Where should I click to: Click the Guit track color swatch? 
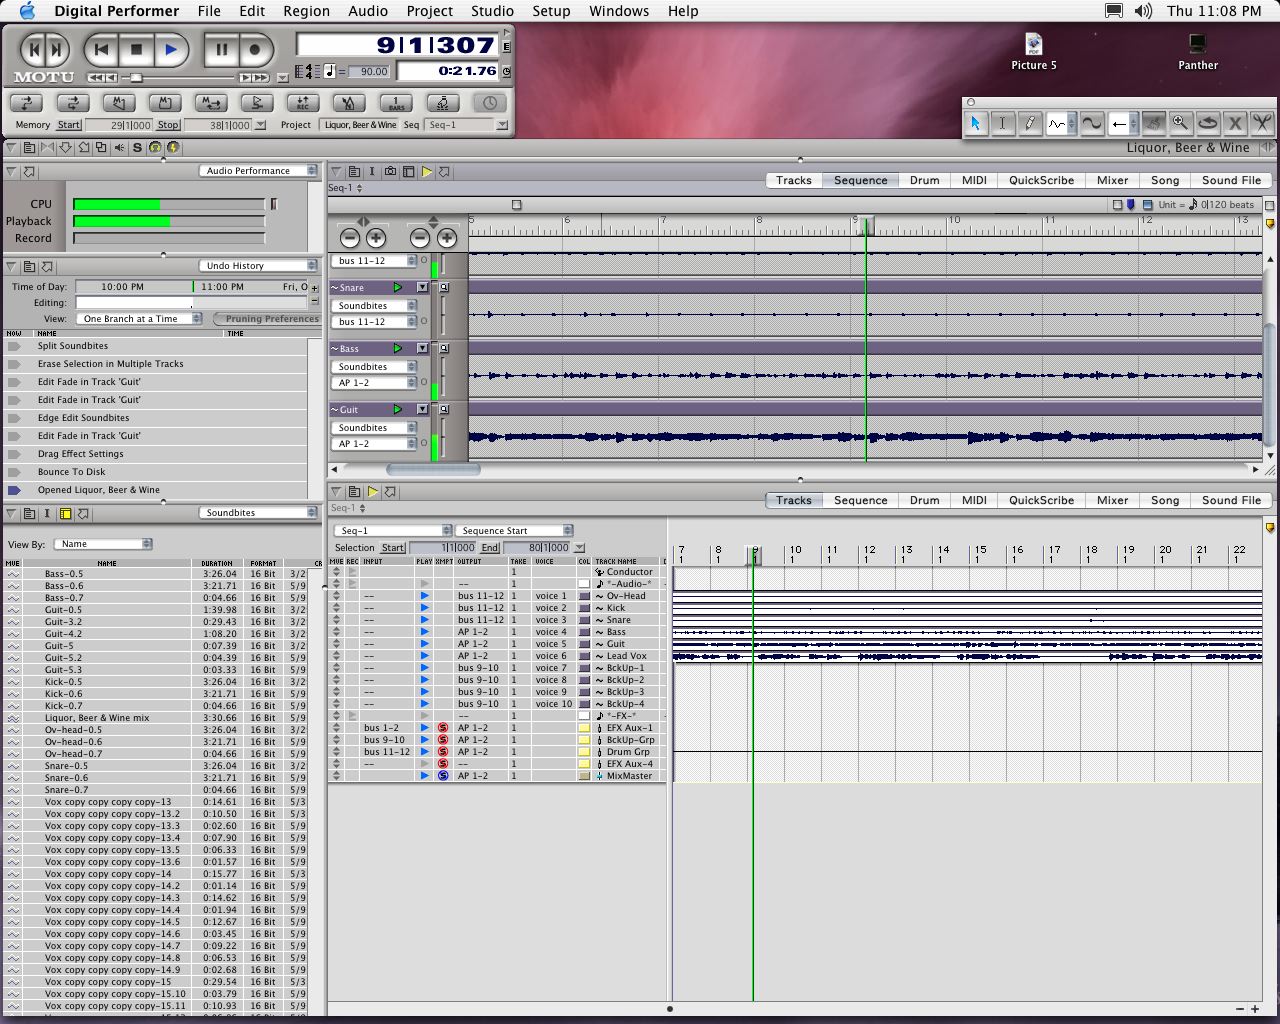(x=584, y=644)
